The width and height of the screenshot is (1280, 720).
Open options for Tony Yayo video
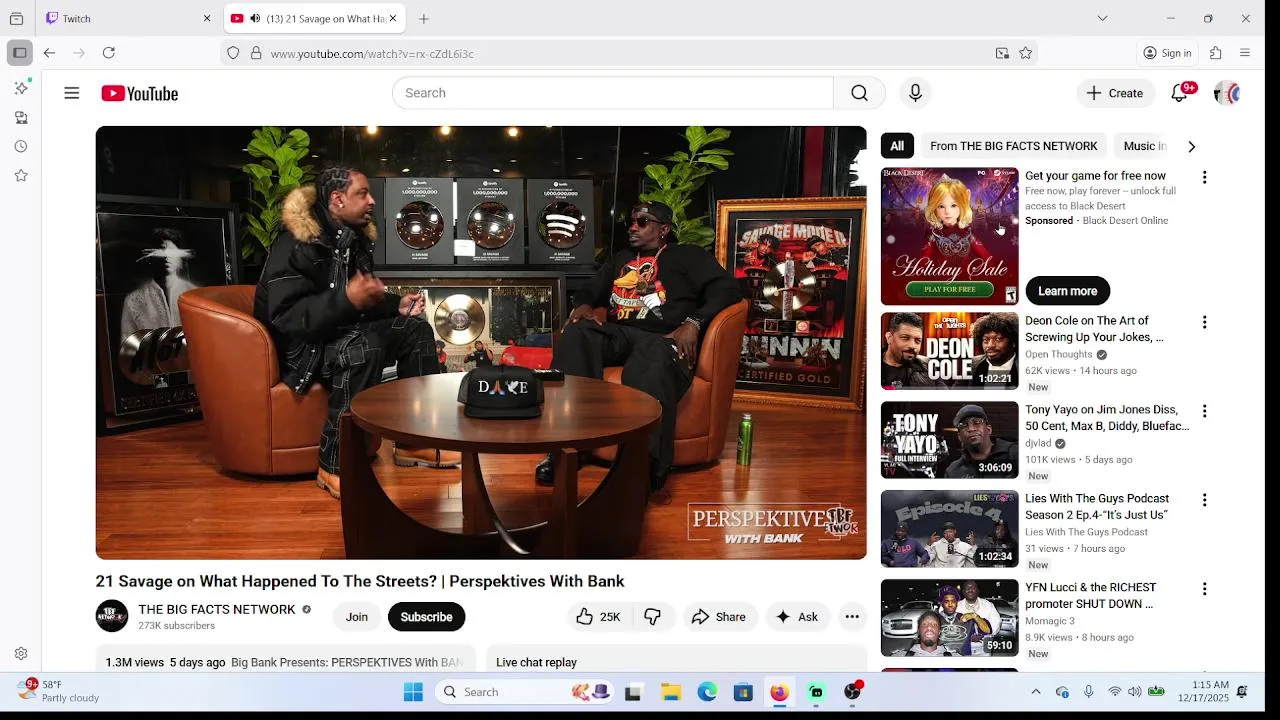pyautogui.click(x=1204, y=411)
